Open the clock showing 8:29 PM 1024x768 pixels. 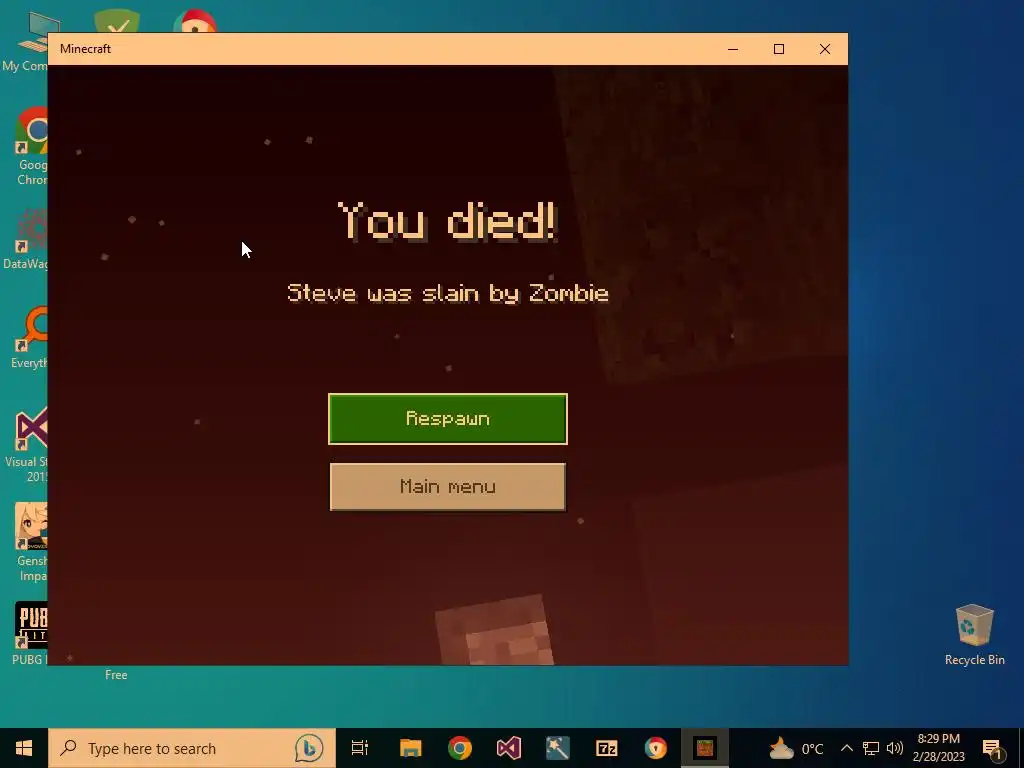938,748
